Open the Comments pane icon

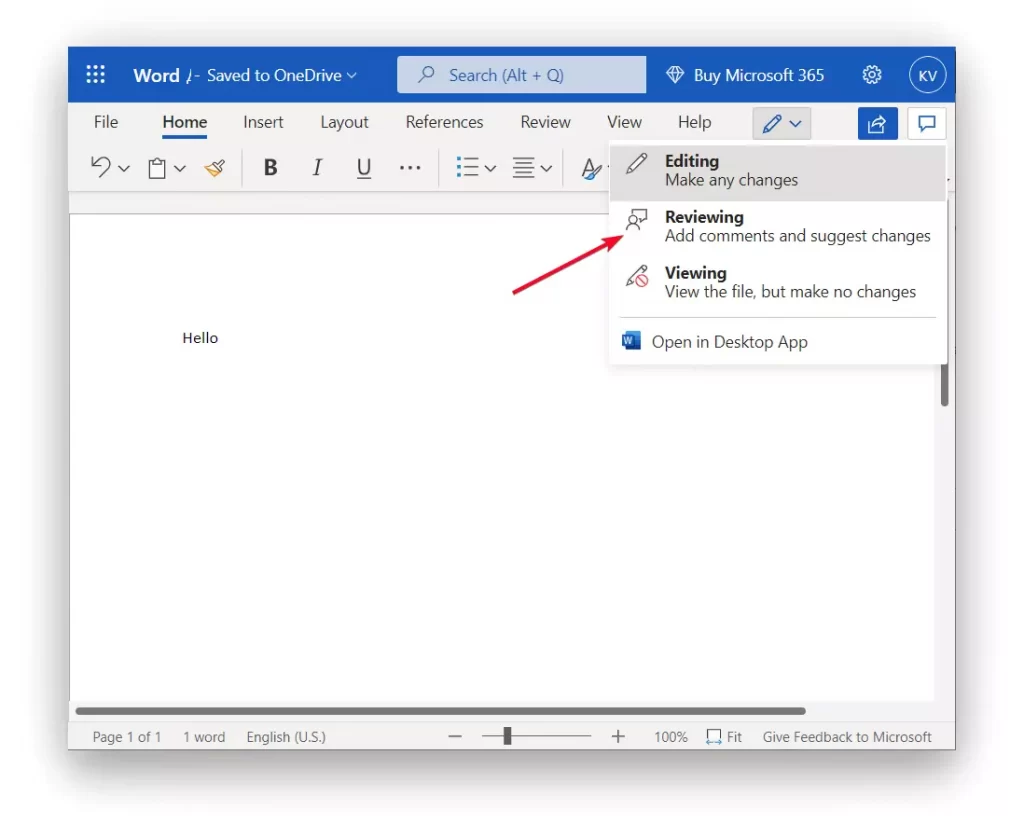(x=927, y=123)
